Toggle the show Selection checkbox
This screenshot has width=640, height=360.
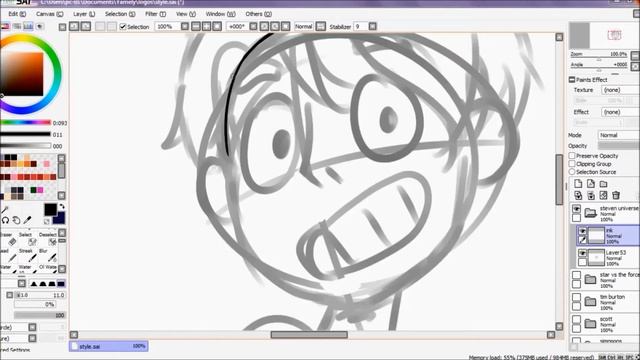[123, 27]
